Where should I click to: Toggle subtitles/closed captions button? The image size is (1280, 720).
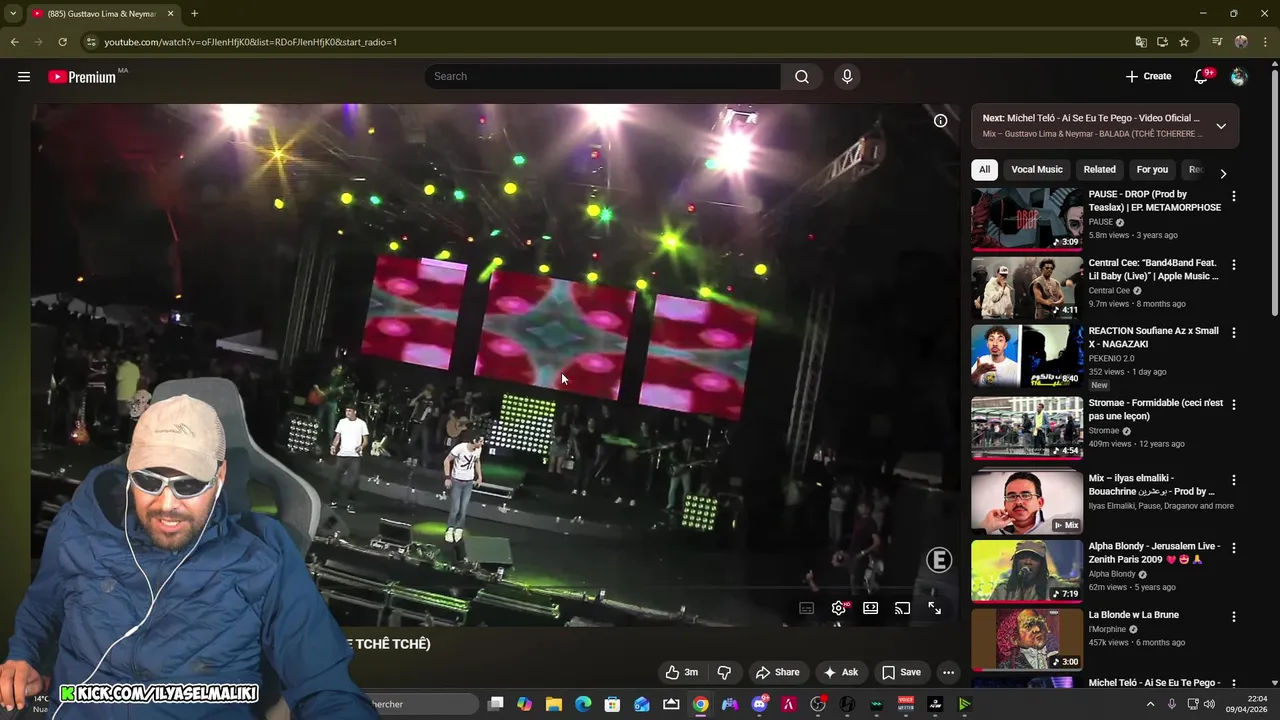[x=807, y=608]
